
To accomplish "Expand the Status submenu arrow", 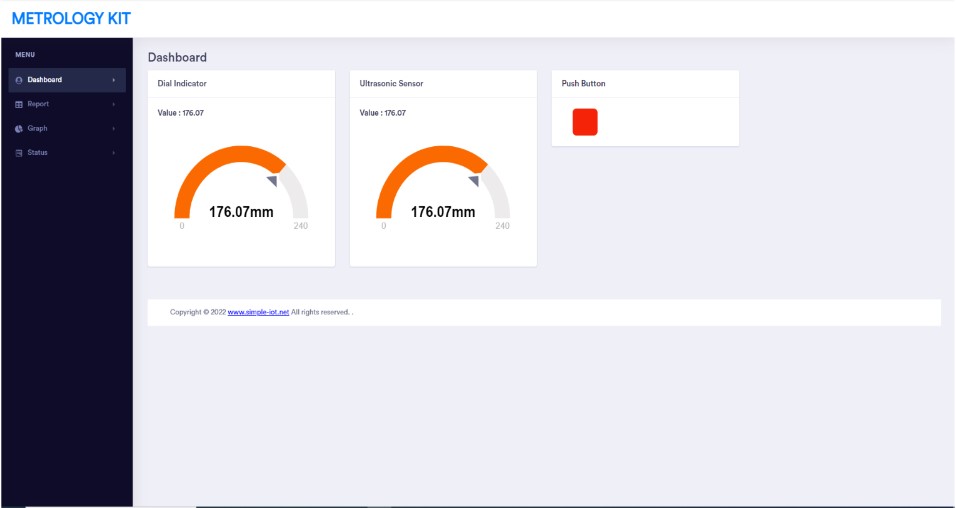I will click(113, 153).
